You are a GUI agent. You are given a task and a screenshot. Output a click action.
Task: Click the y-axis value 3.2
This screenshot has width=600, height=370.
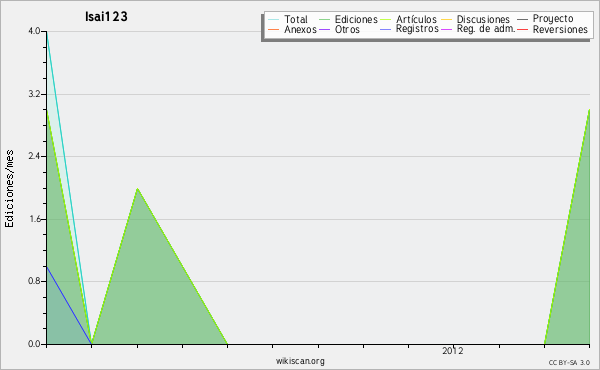pyautogui.click(x=34, y=94)
